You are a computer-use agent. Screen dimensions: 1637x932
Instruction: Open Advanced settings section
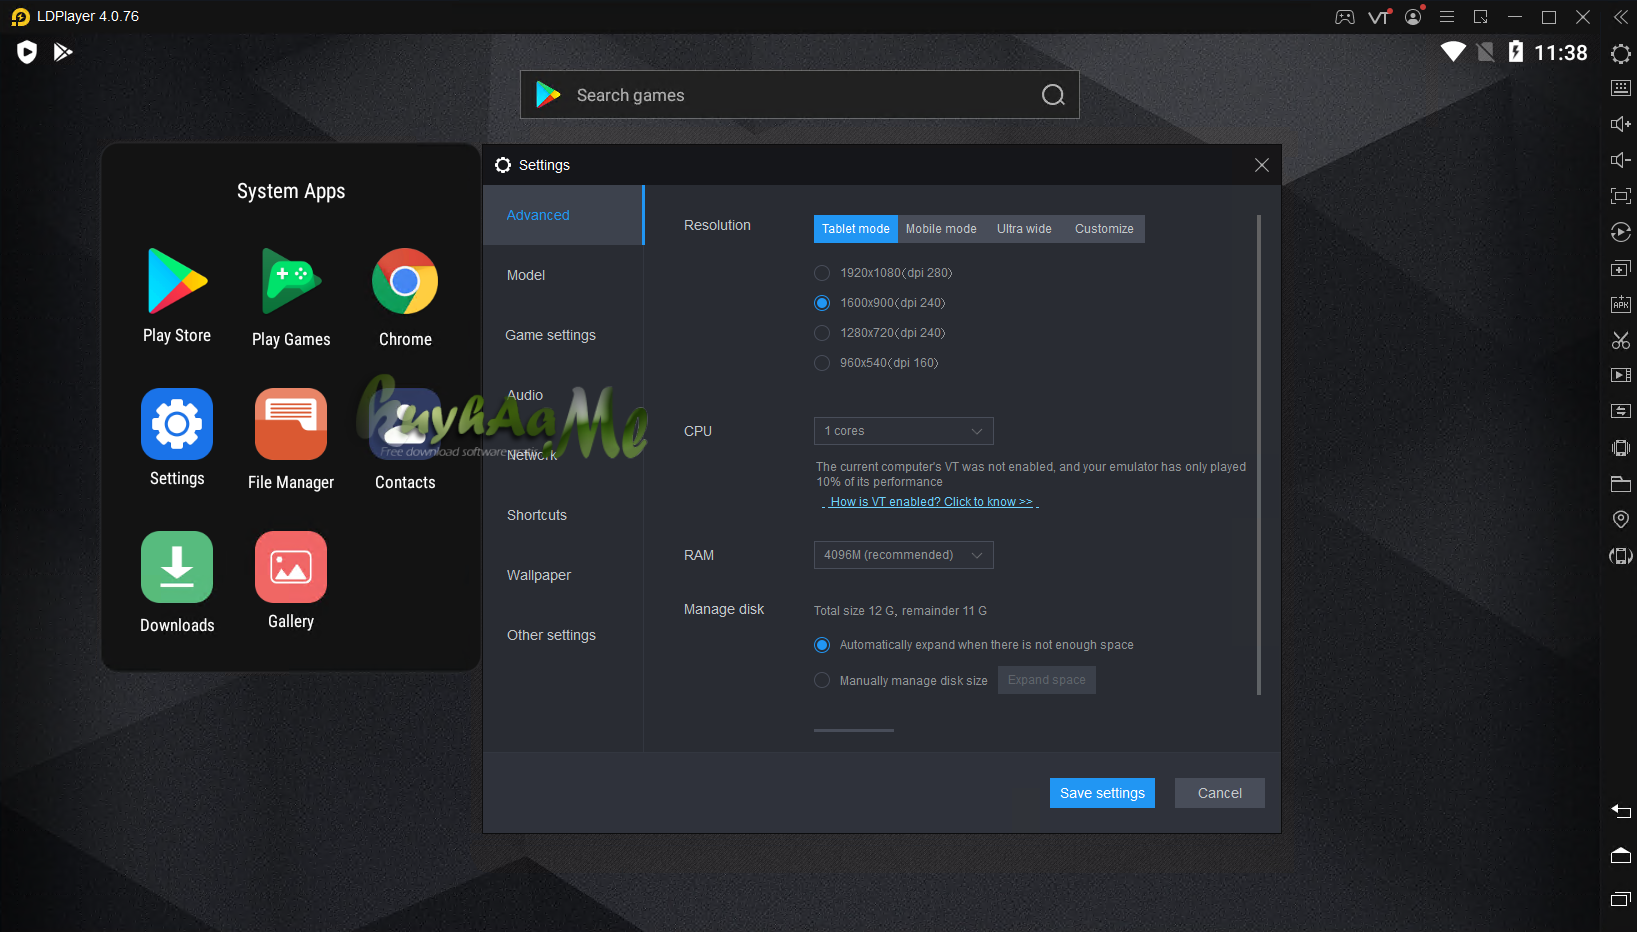pyautogui.click(x=563, y=215)
